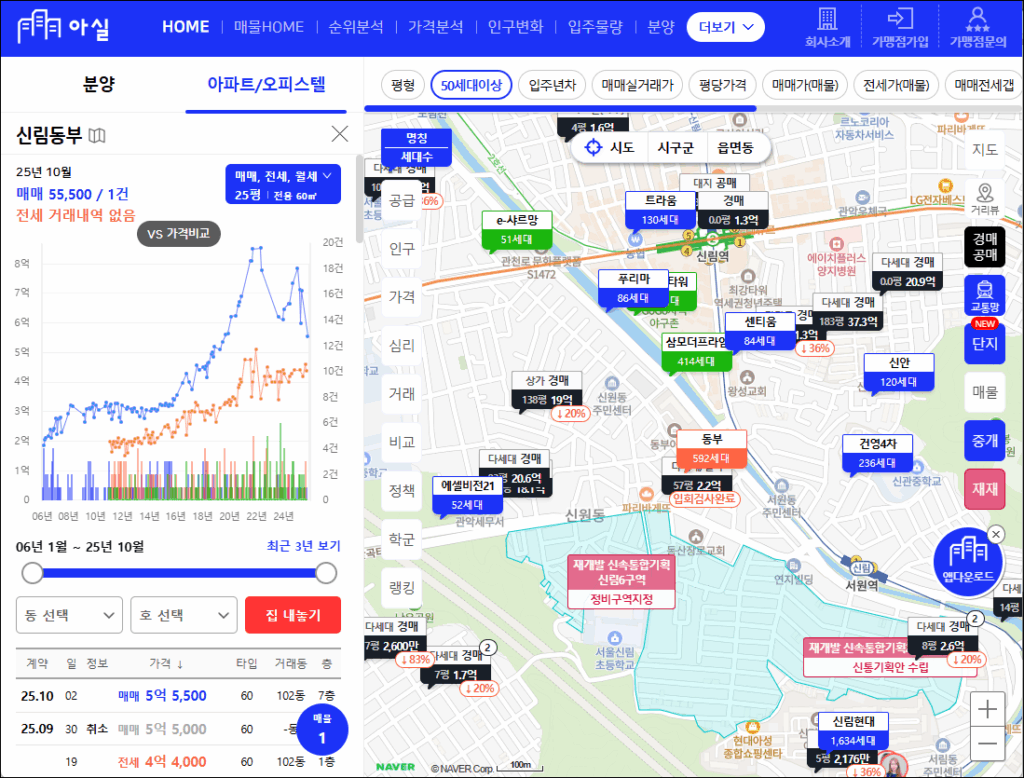The height and width of the screenshot is (778, 1024).
Task: Click the 최근 3년 보기 link
Action: 303,546
